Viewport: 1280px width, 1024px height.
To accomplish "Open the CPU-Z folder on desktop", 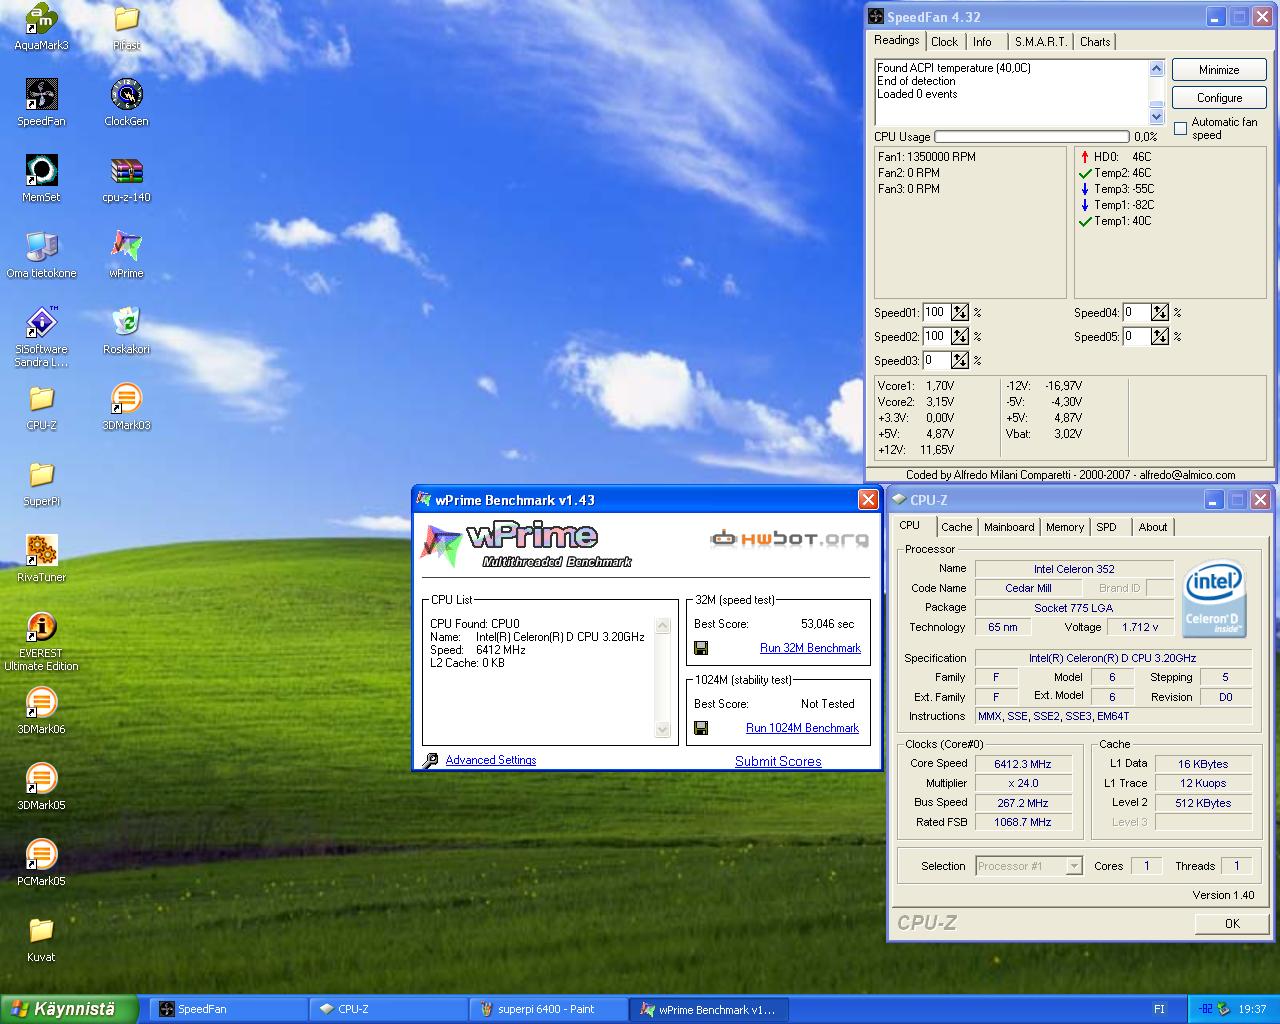I will (x=41, y=406).
